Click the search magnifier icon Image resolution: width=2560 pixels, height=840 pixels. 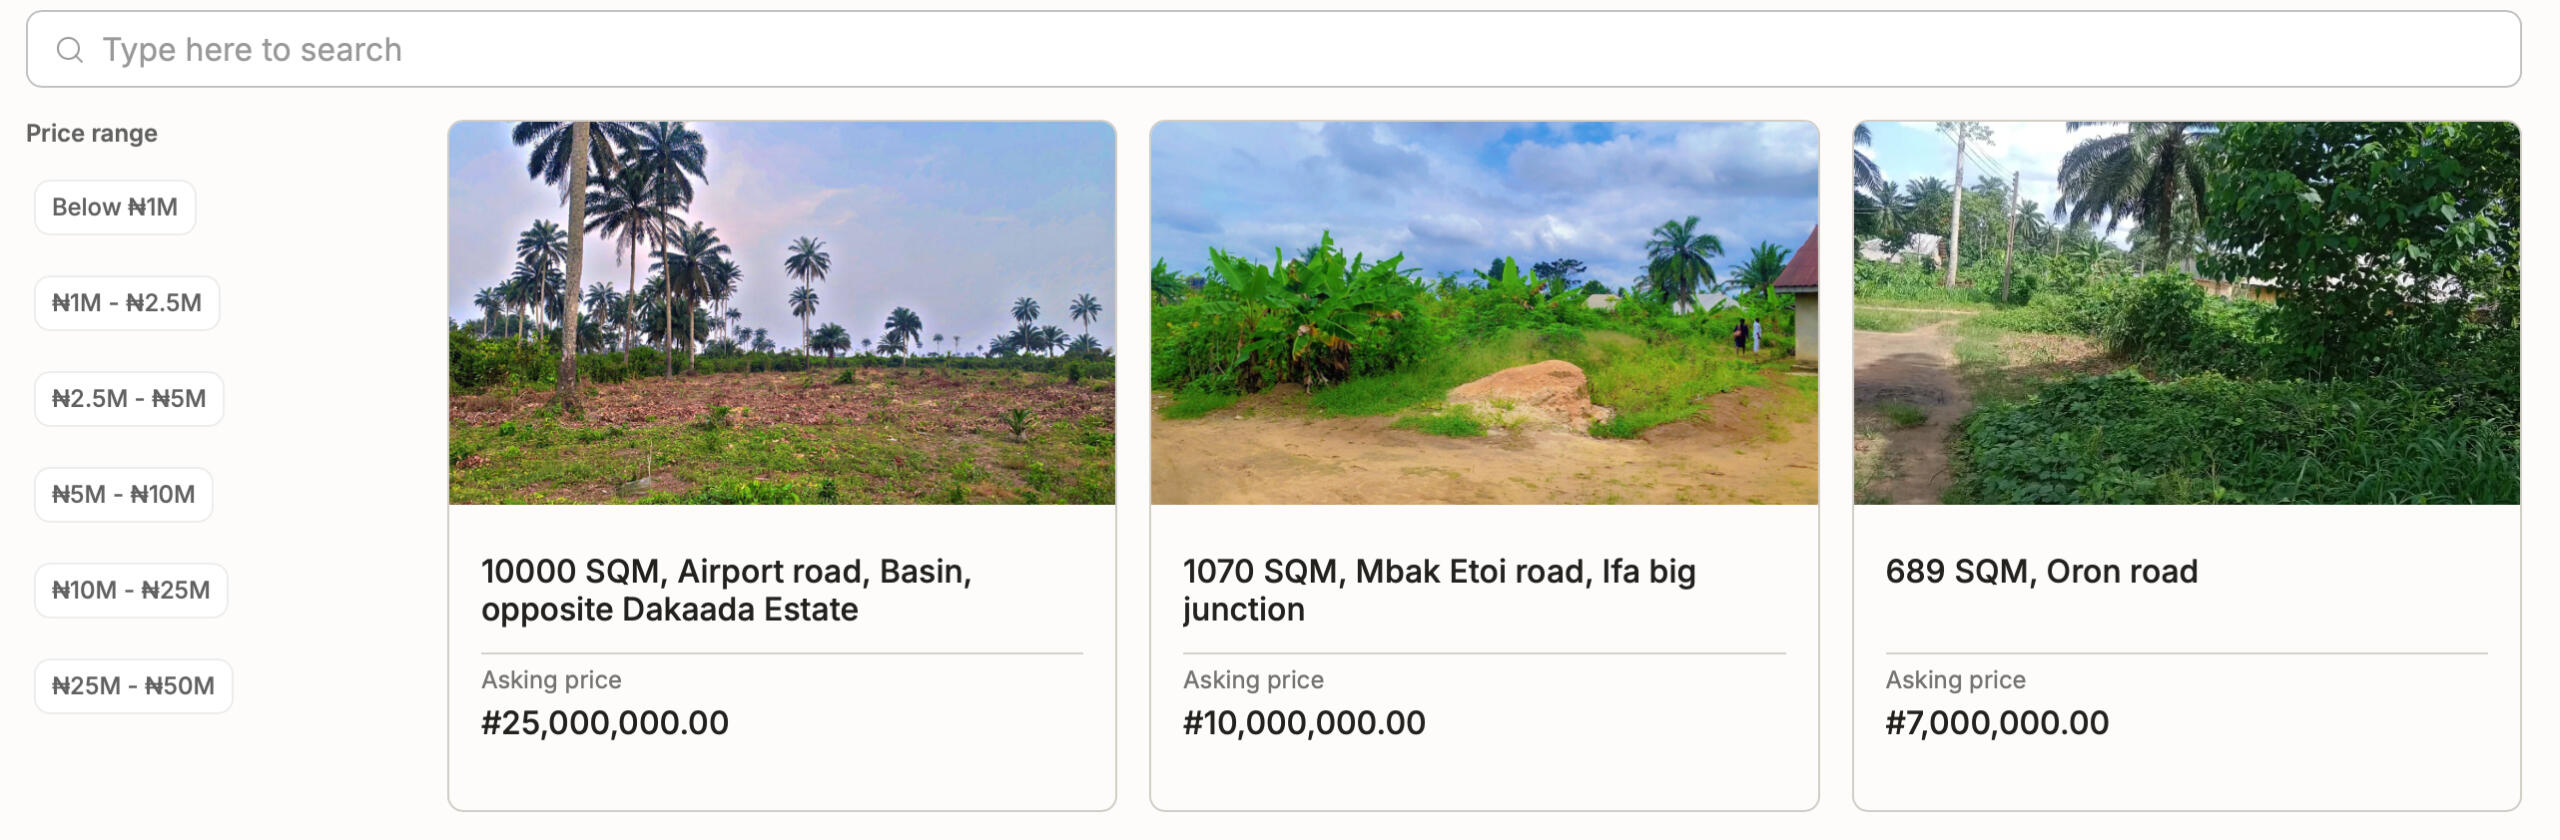click(70, 48)
